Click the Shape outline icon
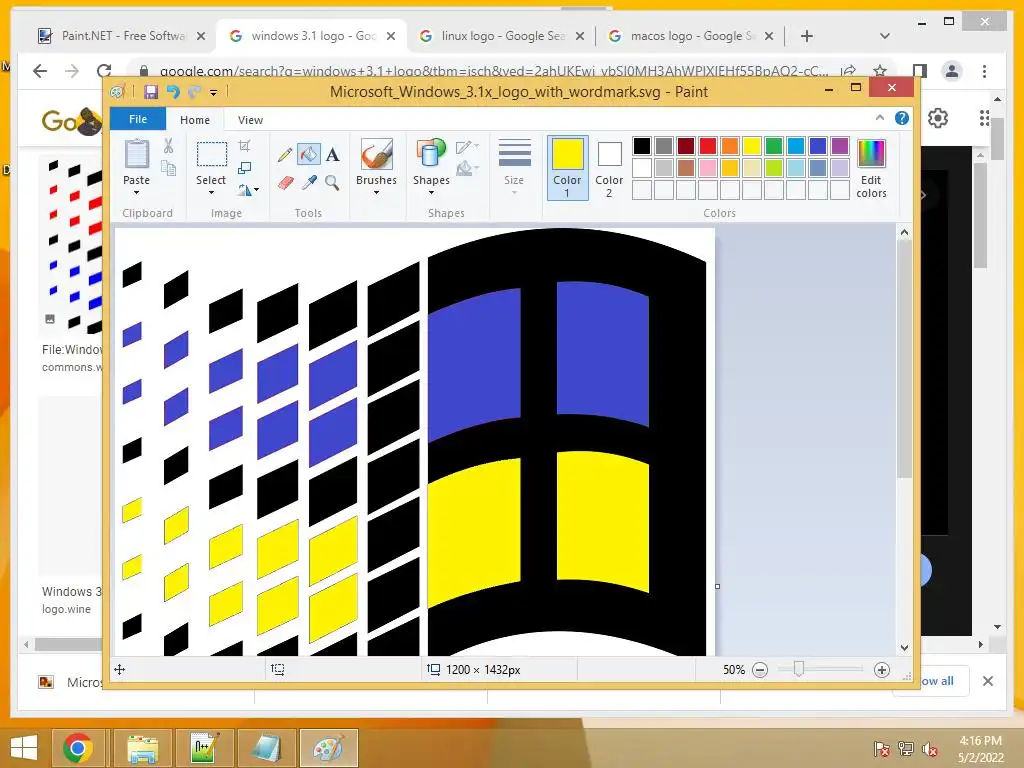Image resolution: width=1024 pixels, height=768 pixels. pos(464,148)
